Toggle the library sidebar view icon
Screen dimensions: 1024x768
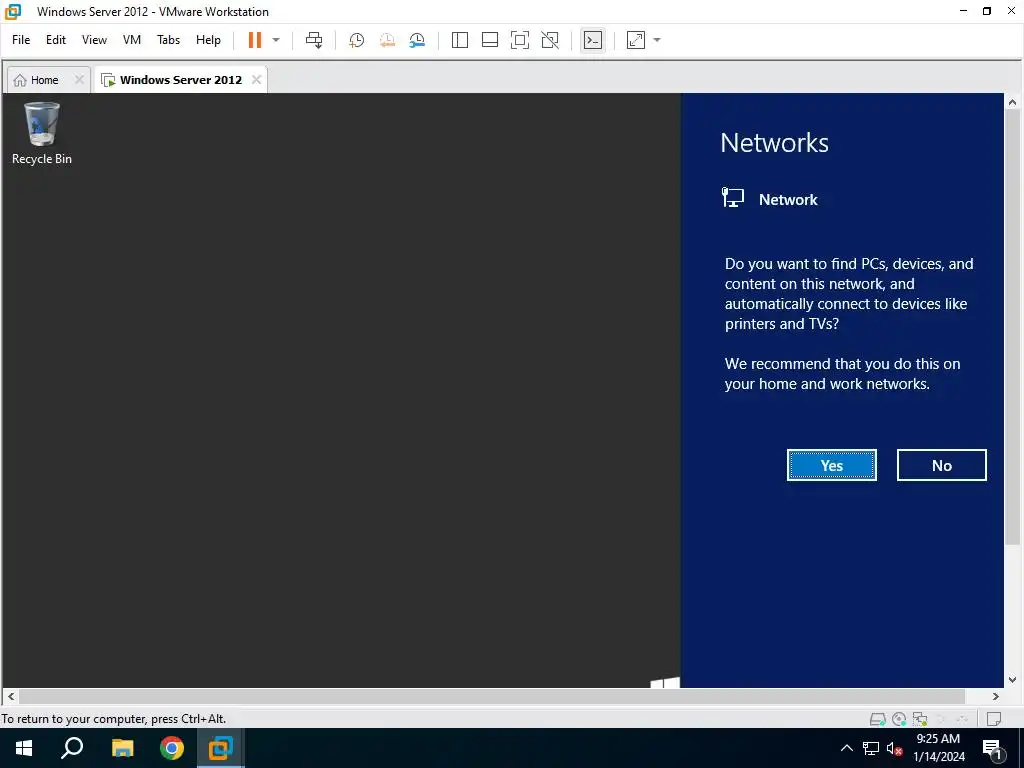click(460, 40)
